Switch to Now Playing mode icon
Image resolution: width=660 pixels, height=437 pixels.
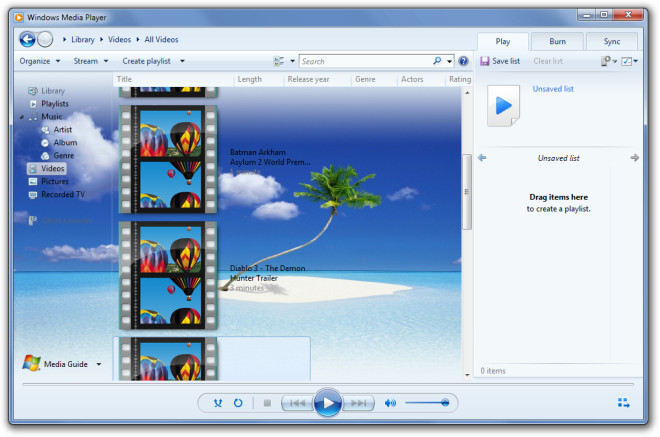(x=623, y=403)
